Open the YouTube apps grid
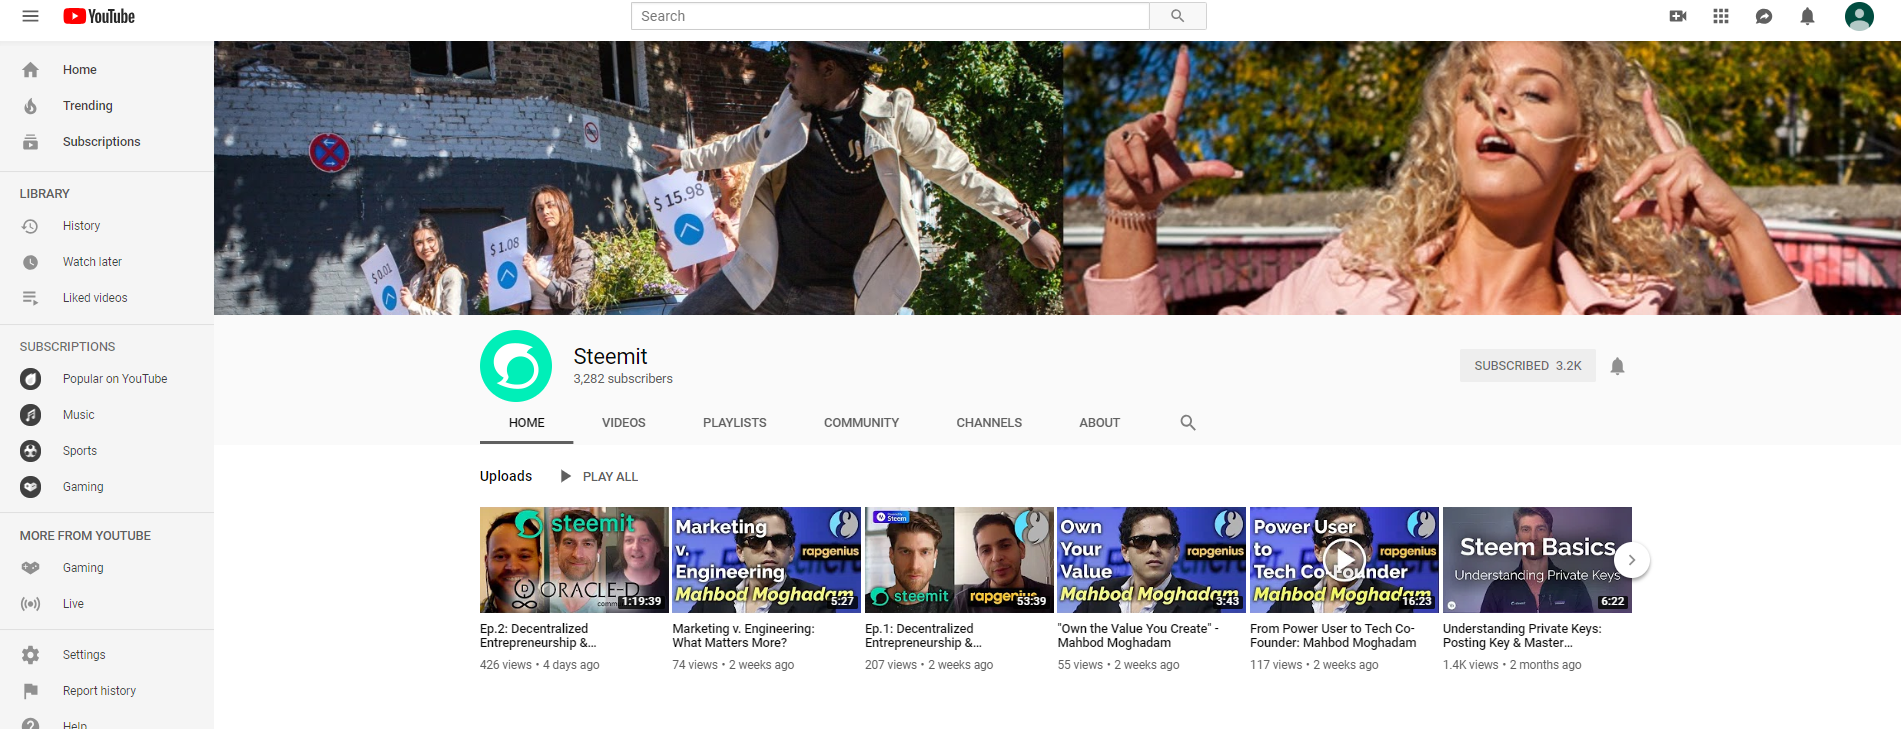This screenshot has width=1901, height=729. (x=1721, y=16)
